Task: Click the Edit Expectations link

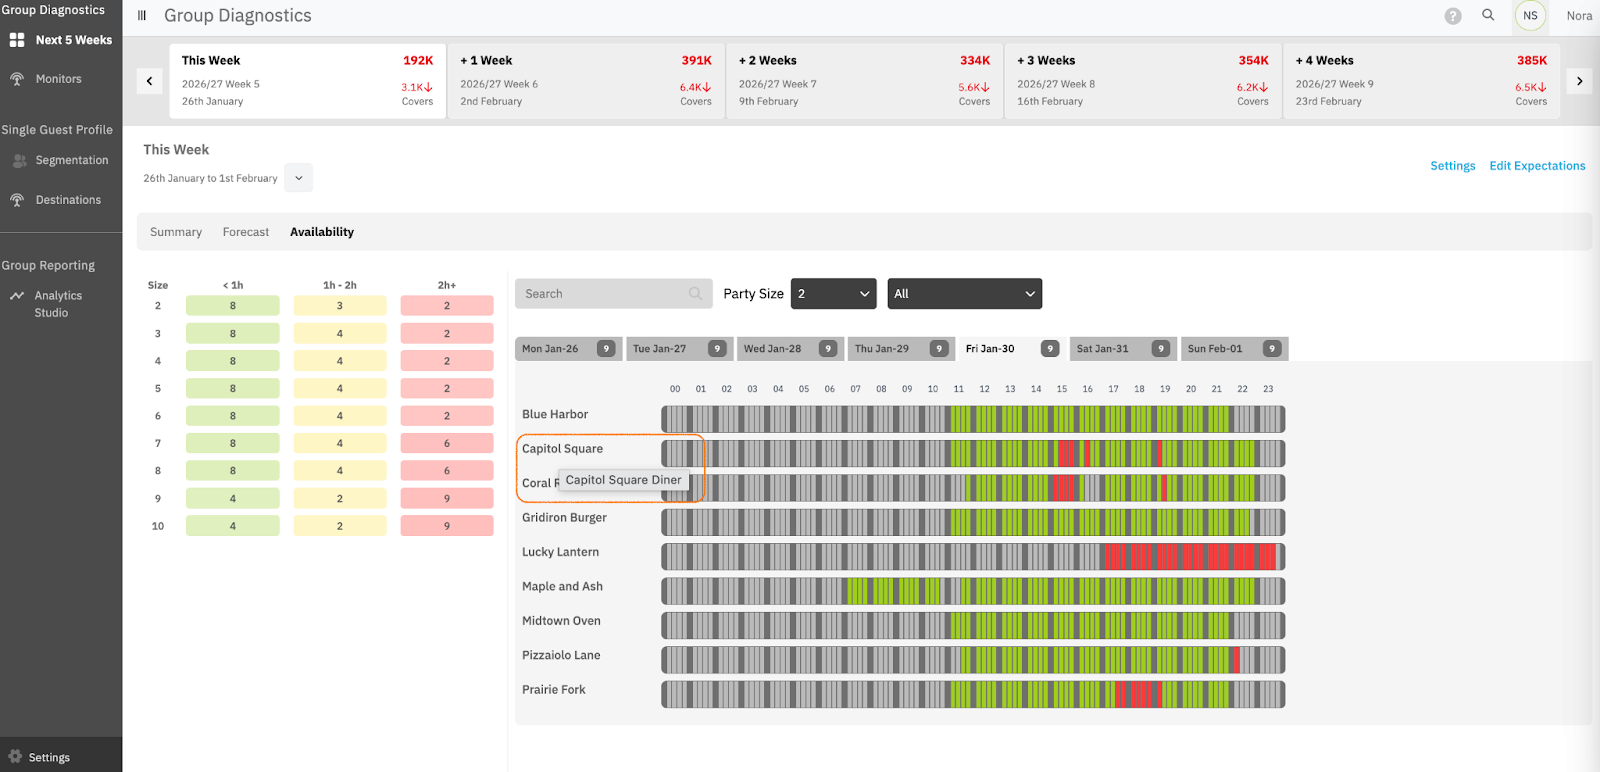Action: [x=1537, y=166]
